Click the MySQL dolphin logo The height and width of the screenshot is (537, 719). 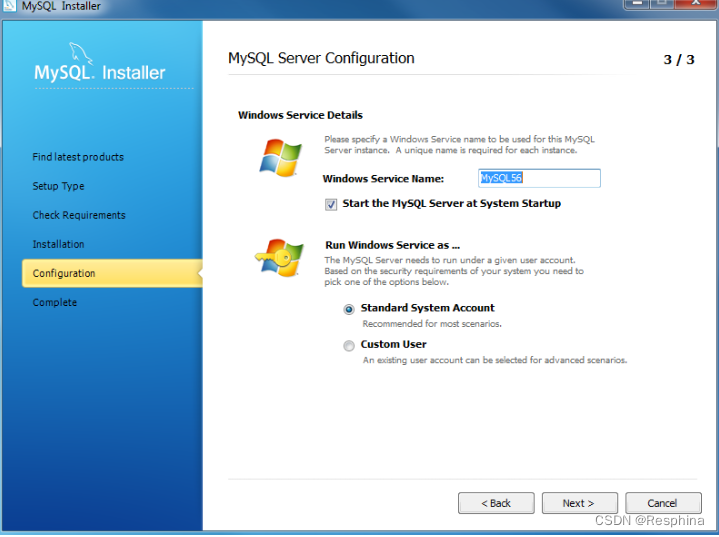click(81, 54)
